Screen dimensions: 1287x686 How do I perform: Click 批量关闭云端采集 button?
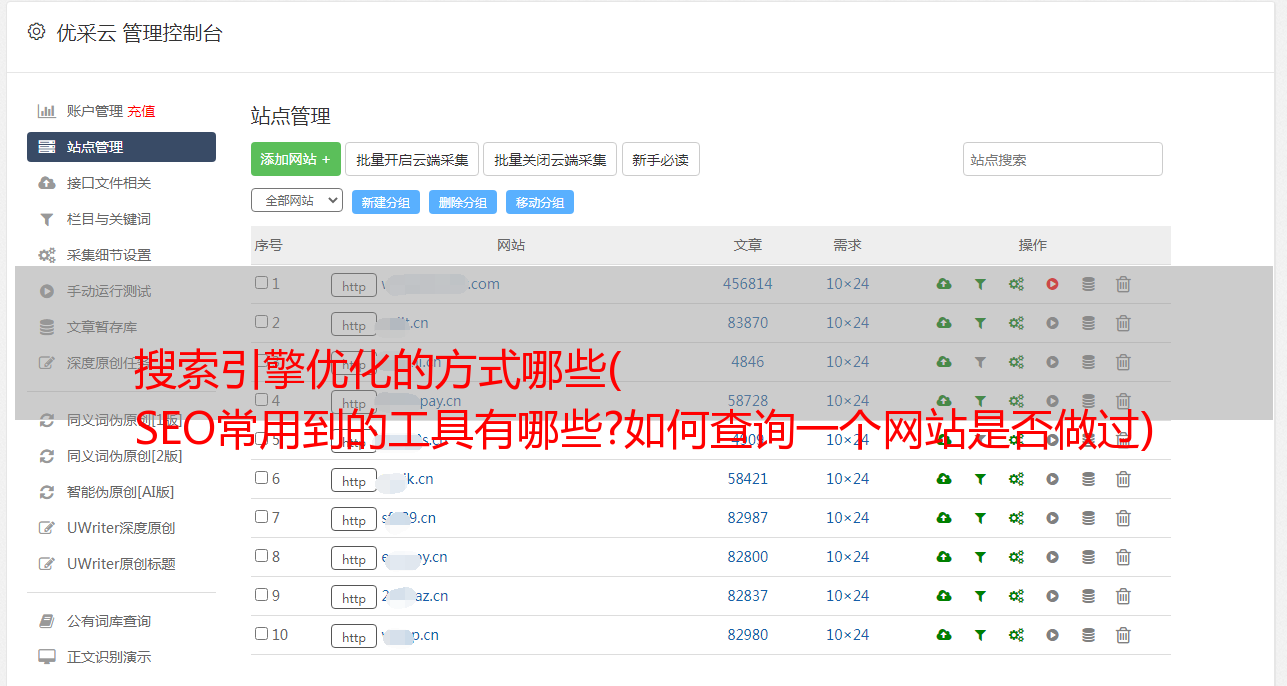pyautogui.click(x=550, y=159)
